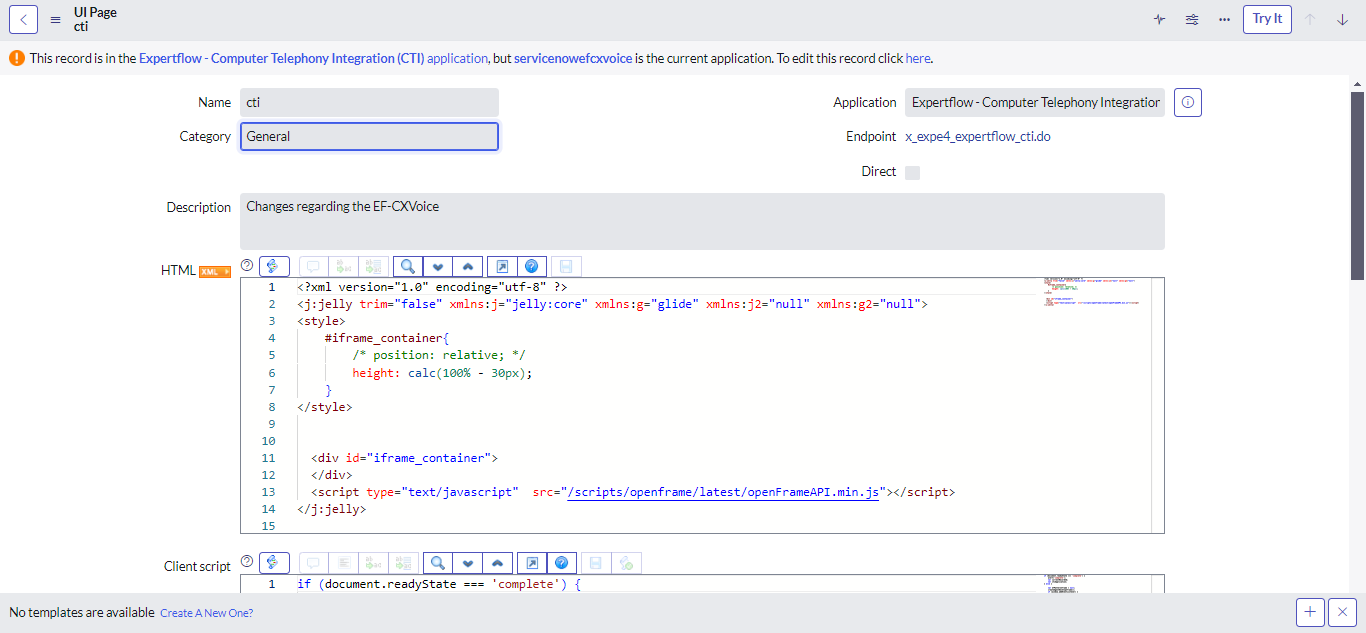This screenshot has height=633, width=1366.
Task: Toggle the Direct checkbox
Action: [x=912, y=172]
